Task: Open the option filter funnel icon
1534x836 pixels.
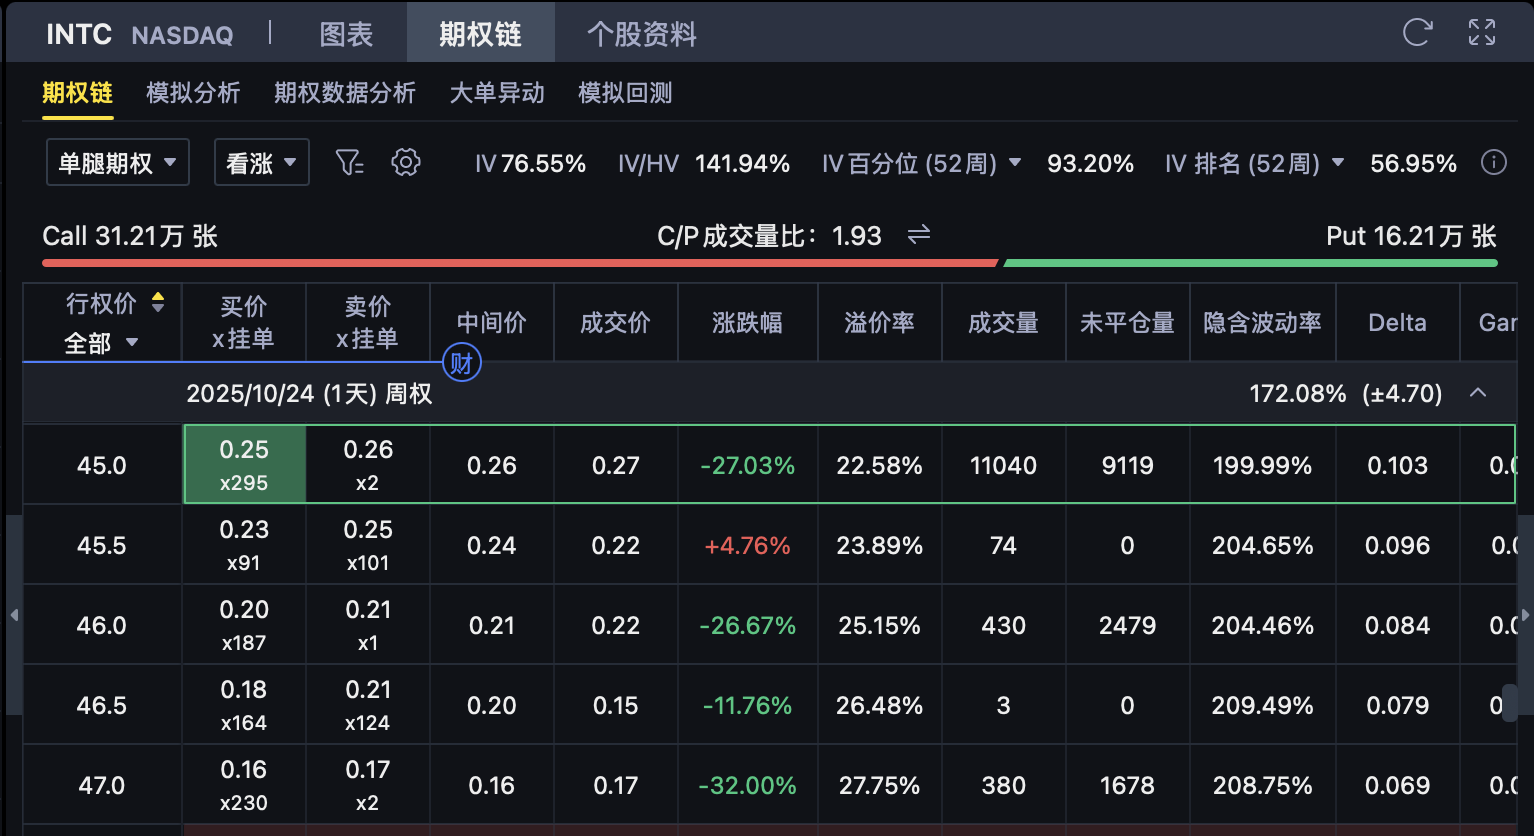Action: point(349,162)
